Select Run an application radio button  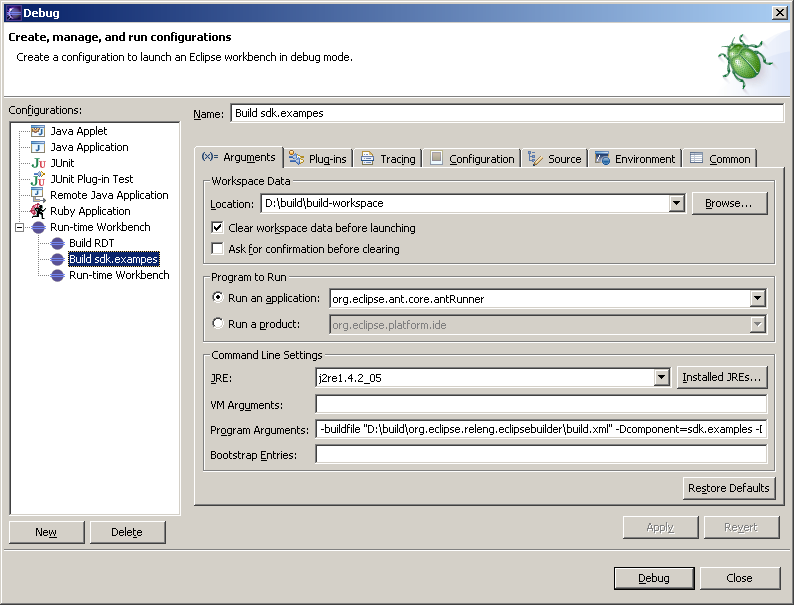click(x=218, y=297)
